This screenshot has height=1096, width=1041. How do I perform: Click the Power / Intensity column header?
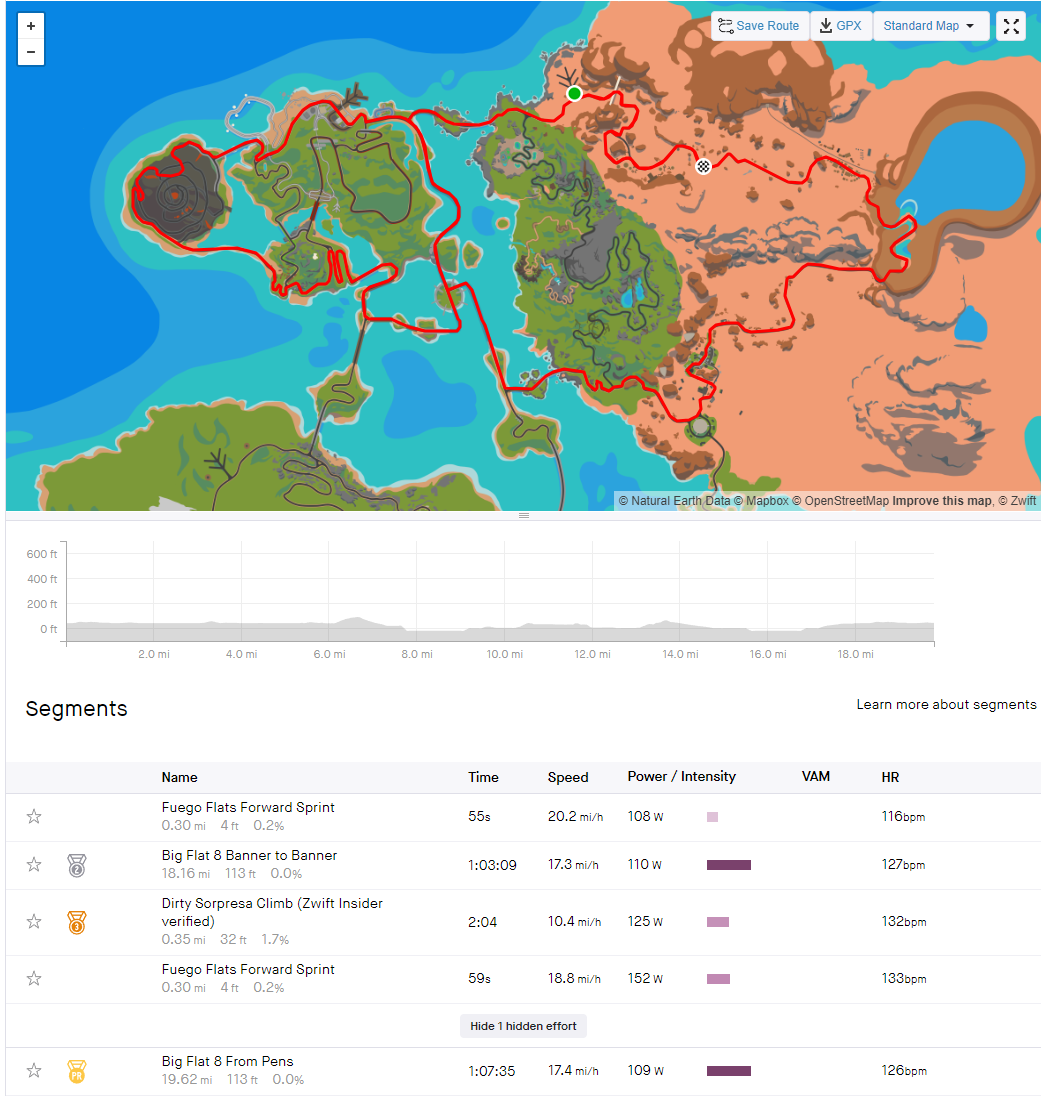pos(681,777)
